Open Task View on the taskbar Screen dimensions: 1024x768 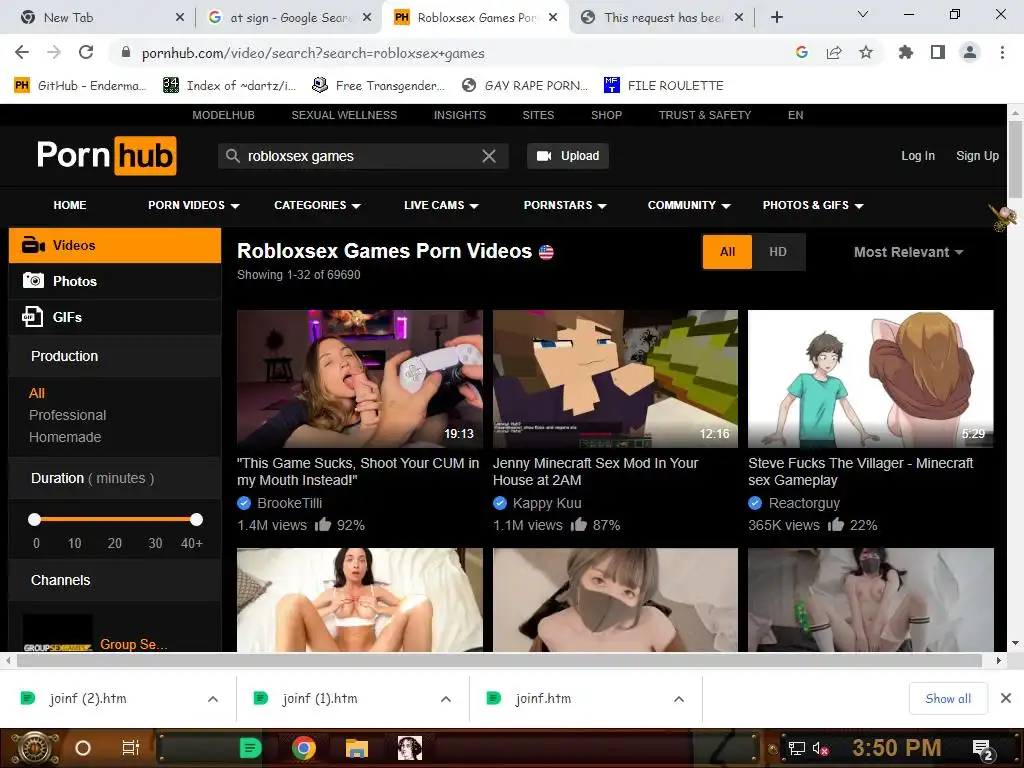[131, 748]
